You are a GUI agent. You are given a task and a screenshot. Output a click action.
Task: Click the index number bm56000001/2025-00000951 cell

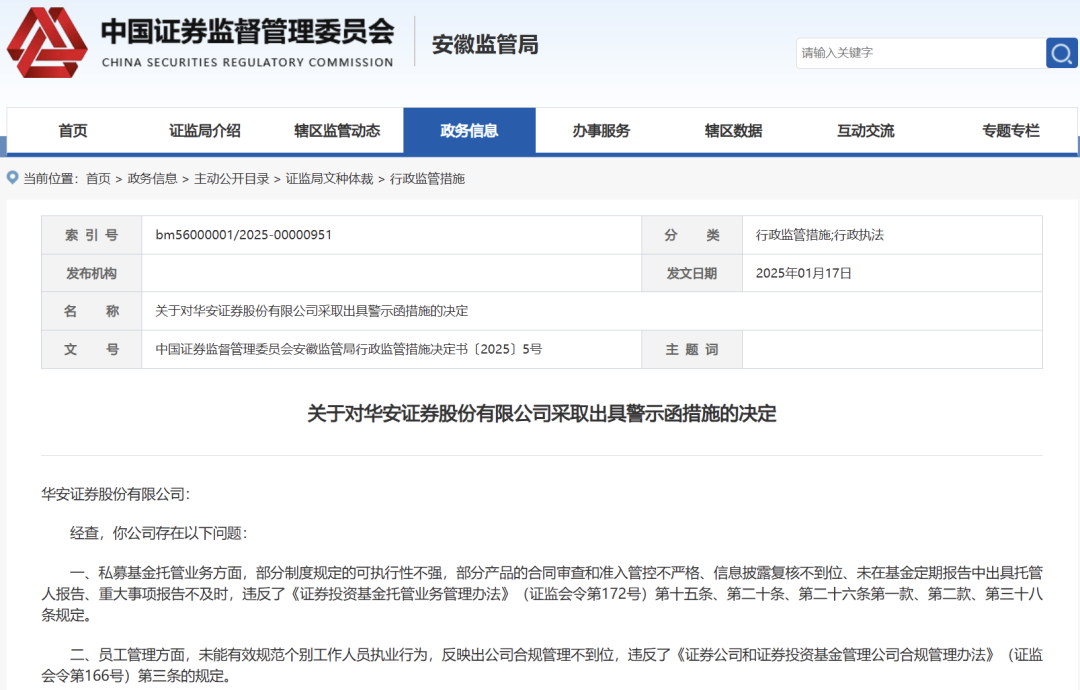pyautogui.click(x=243, y=235)
